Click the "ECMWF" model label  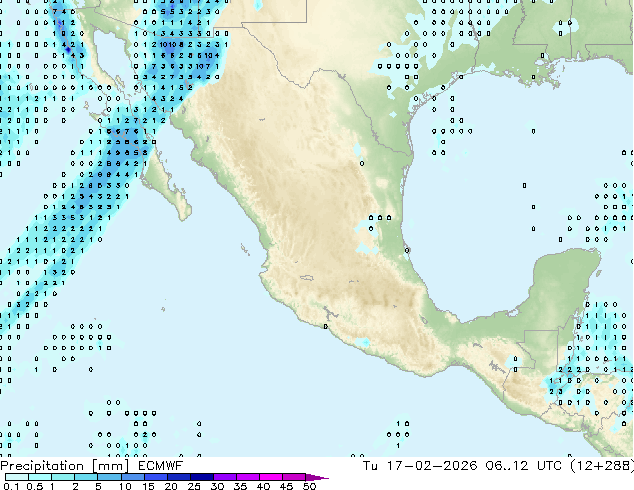tap(161, 466)
